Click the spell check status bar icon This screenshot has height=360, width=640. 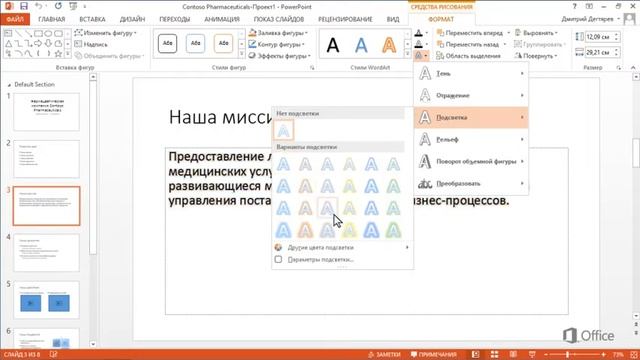click(x=53, y=354)
